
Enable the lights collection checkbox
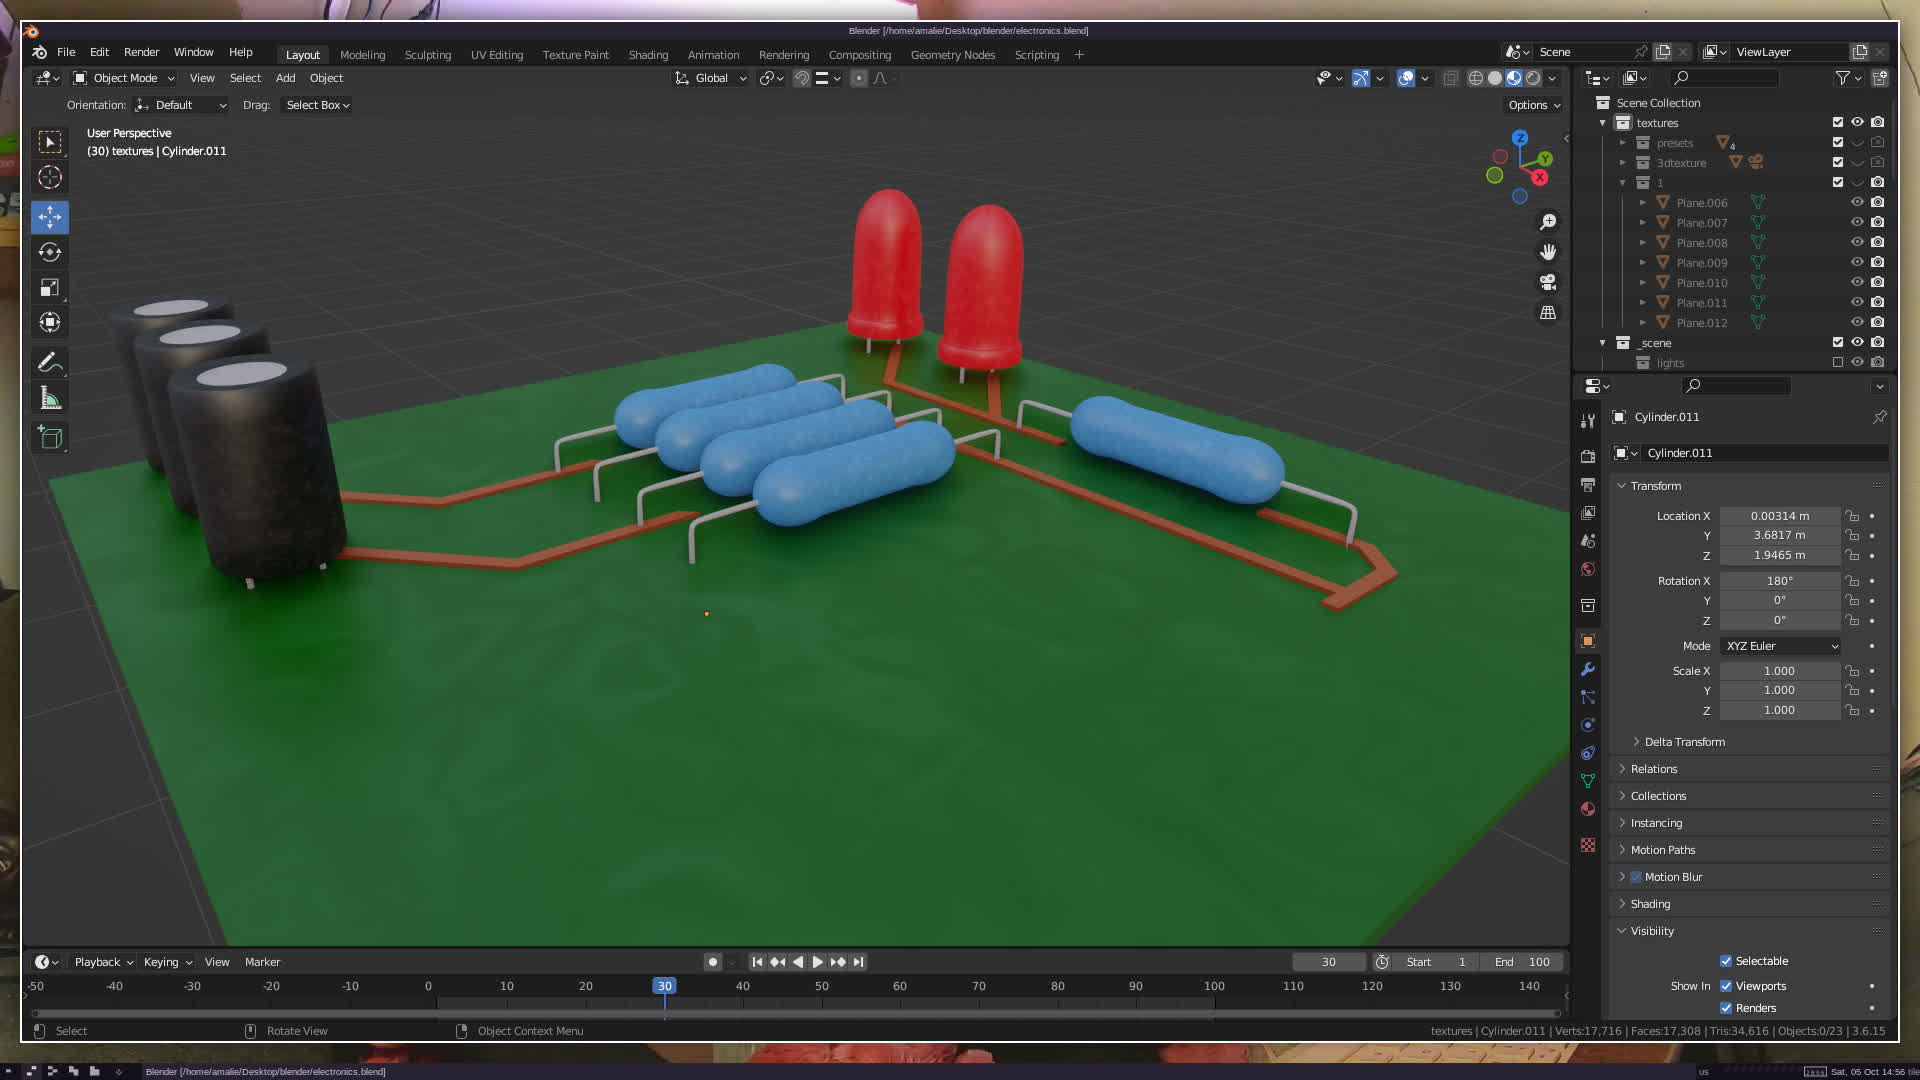[1838, 363]
